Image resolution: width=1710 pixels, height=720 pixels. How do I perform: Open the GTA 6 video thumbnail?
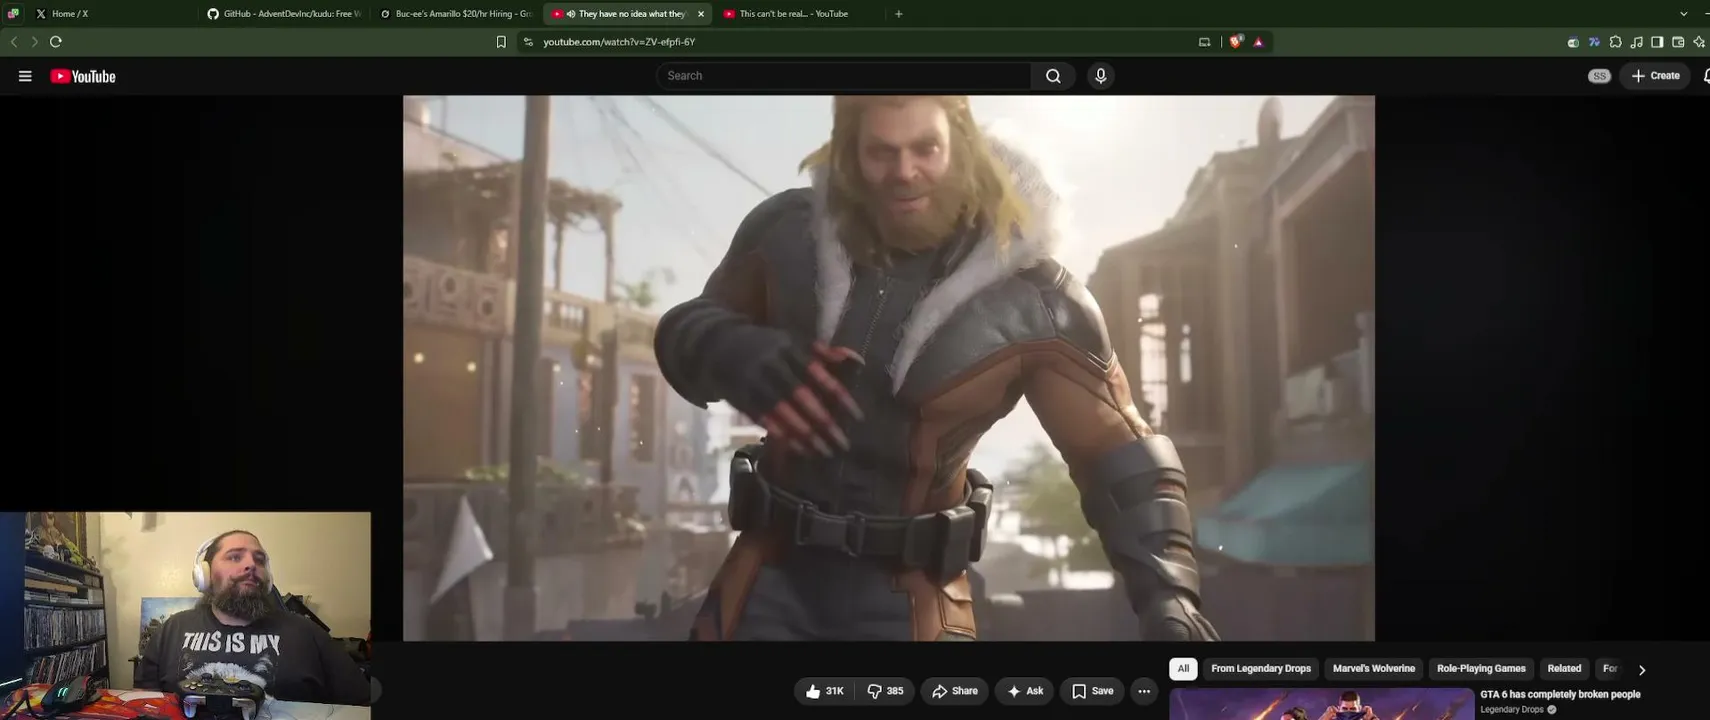pyautogui.click(x=1322, y=704)
